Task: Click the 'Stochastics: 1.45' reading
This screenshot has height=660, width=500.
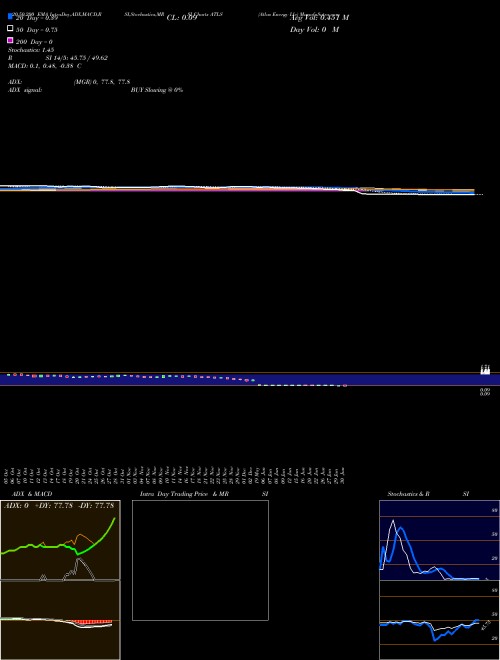Action: pos(31,50)
